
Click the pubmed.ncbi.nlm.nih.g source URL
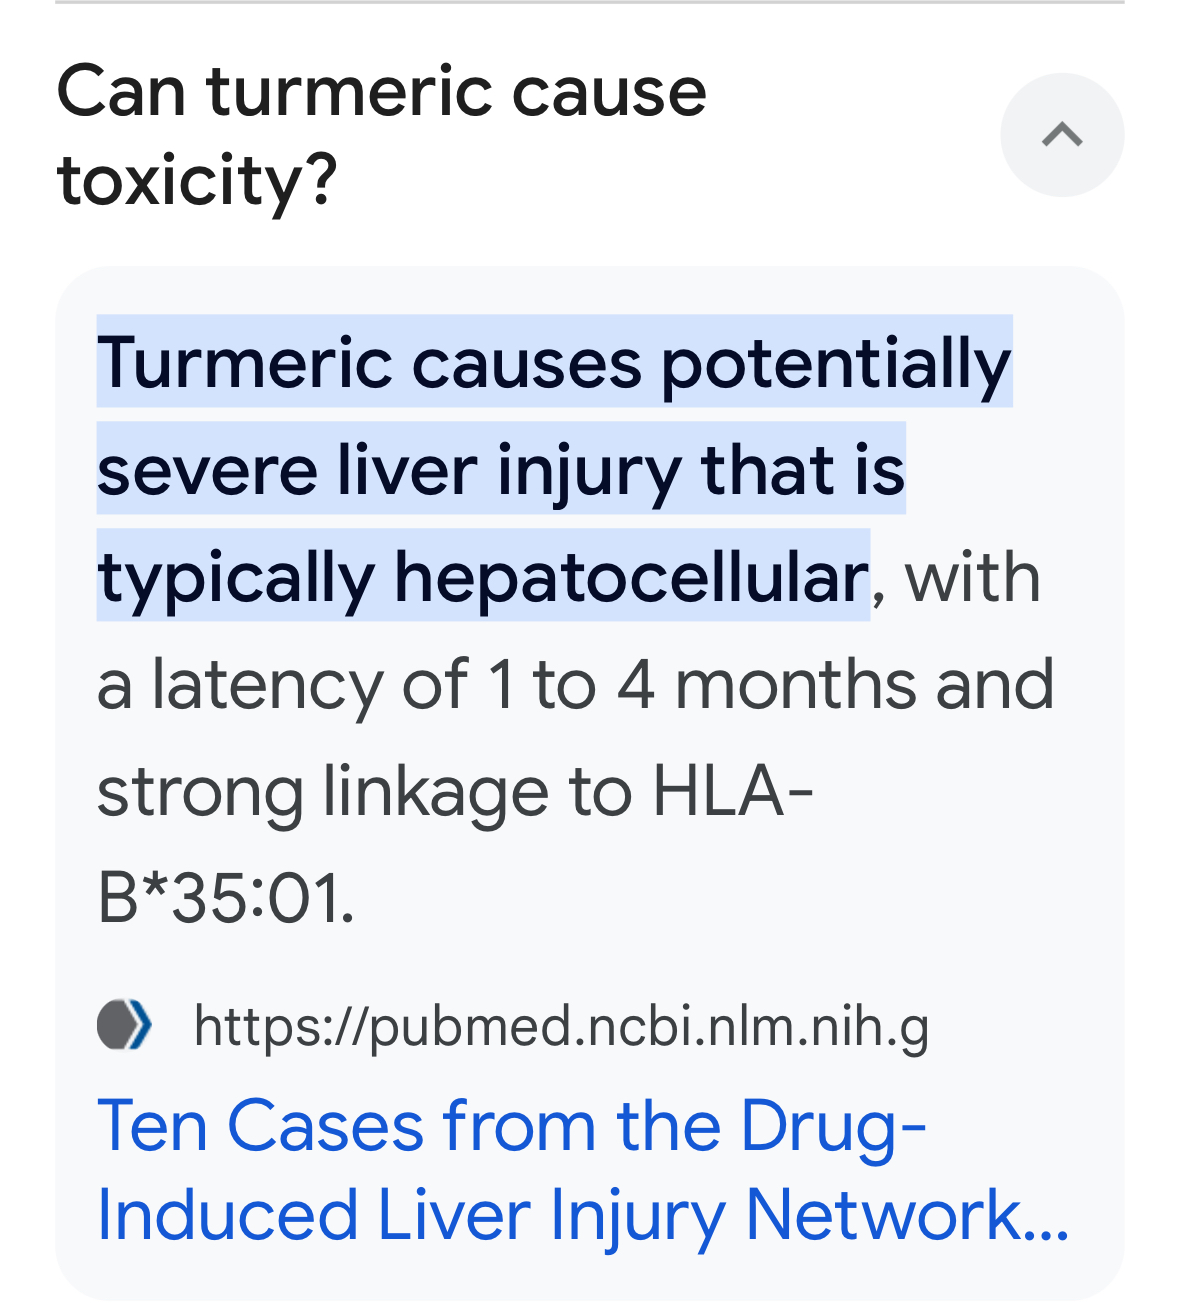point(561,1027)
